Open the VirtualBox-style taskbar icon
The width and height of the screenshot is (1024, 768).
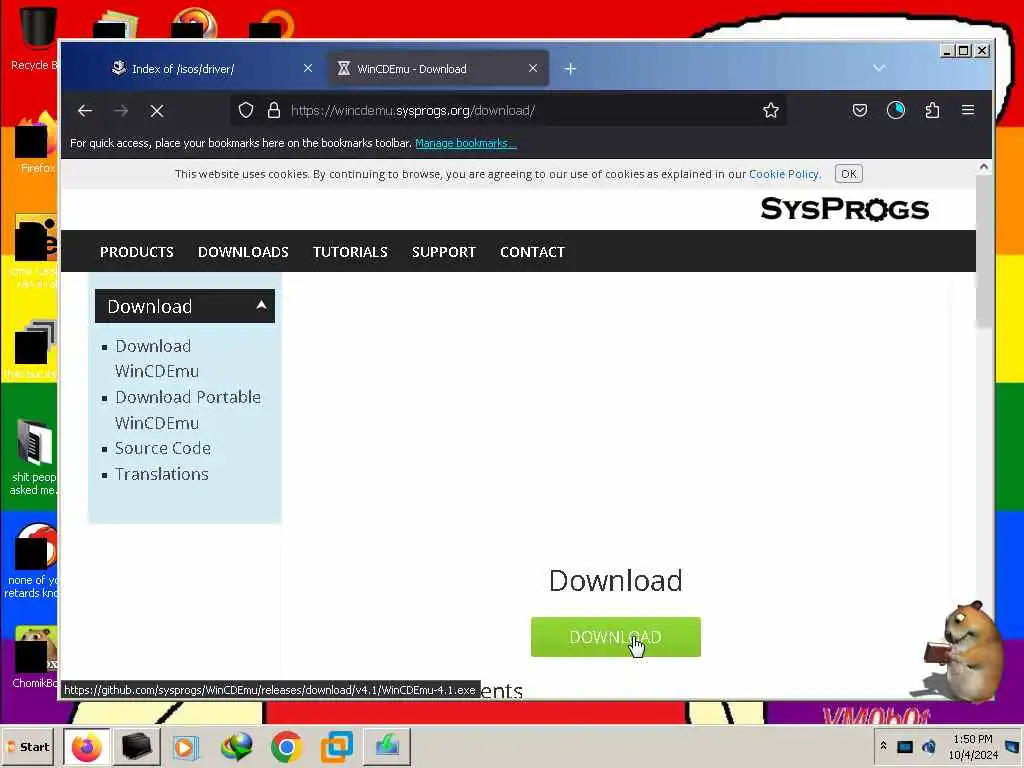tap(337, 746)
